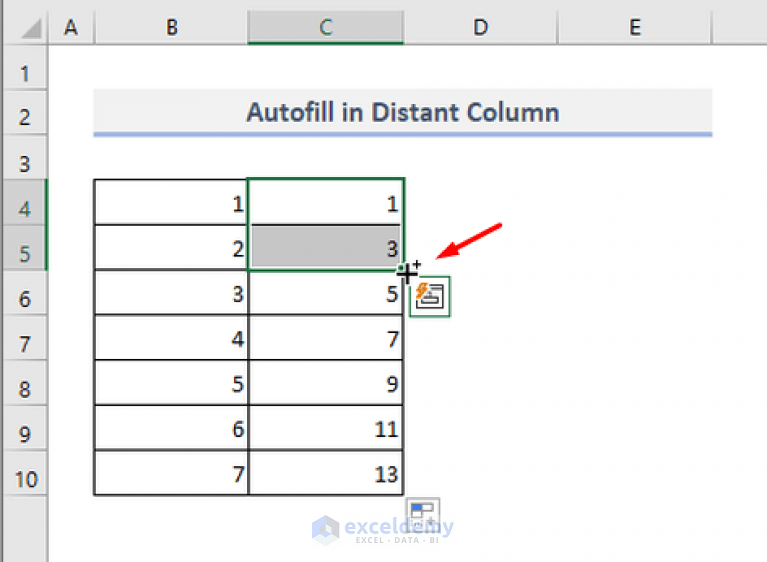Image resolution: width=767 pixels, height=562 pixels.
Task: Select column B header
Action: click(171, 27)
